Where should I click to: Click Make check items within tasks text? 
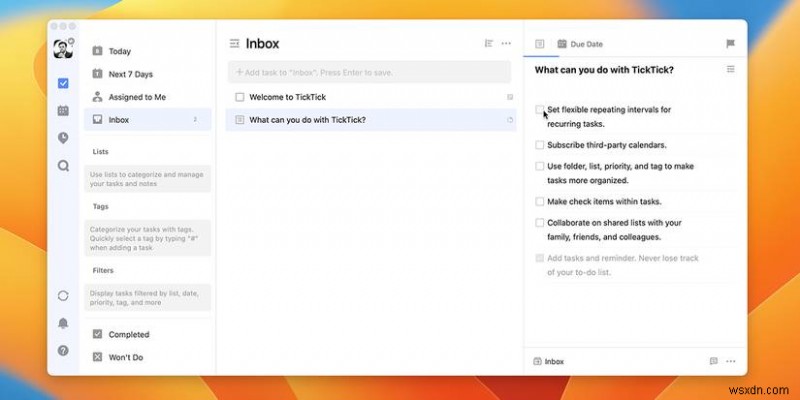click(x=604, y=202)
